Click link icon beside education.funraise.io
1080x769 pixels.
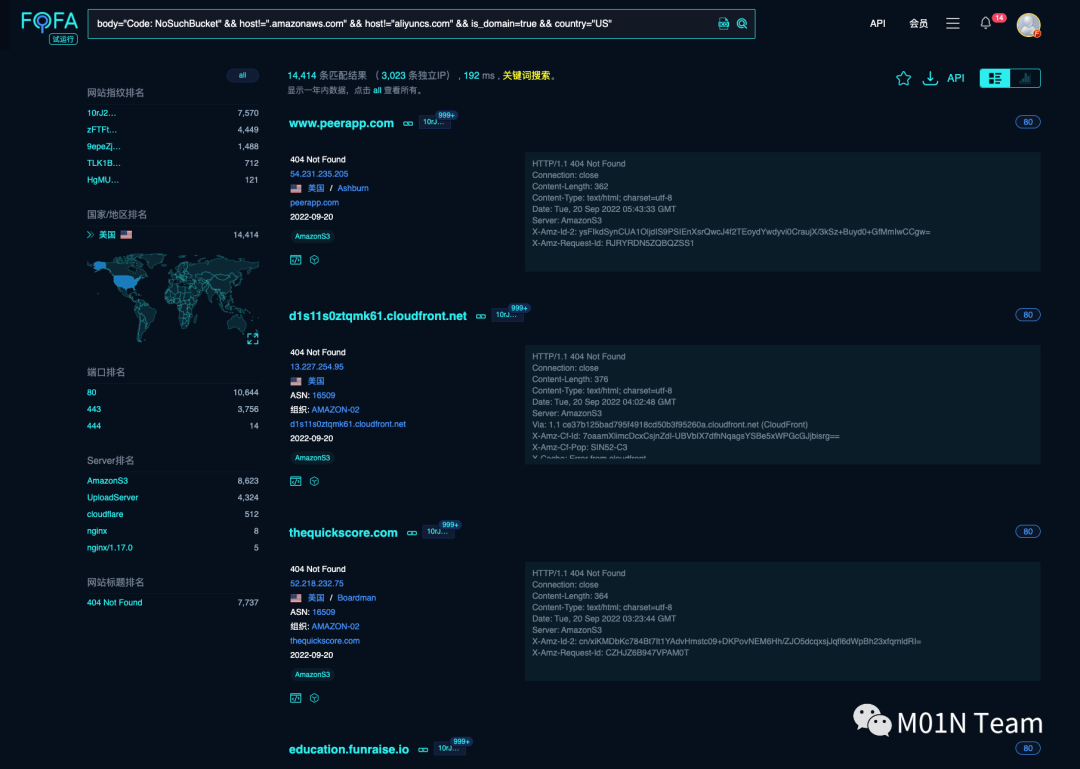(x=423, y=750)
